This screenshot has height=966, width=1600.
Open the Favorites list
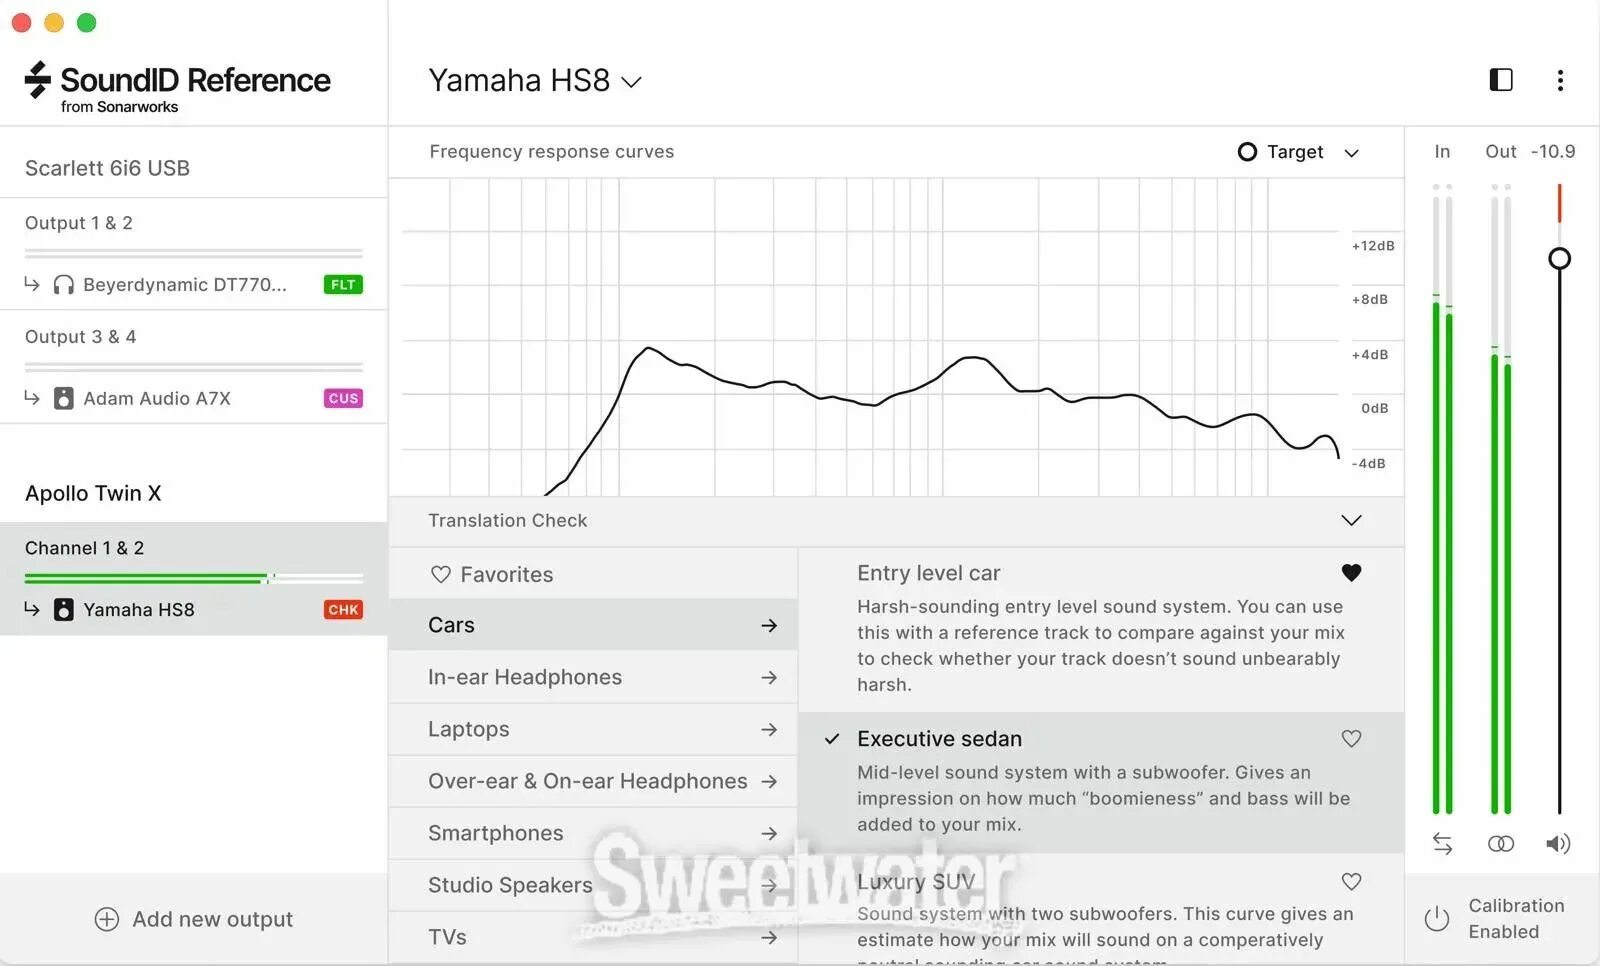[505, 574]
